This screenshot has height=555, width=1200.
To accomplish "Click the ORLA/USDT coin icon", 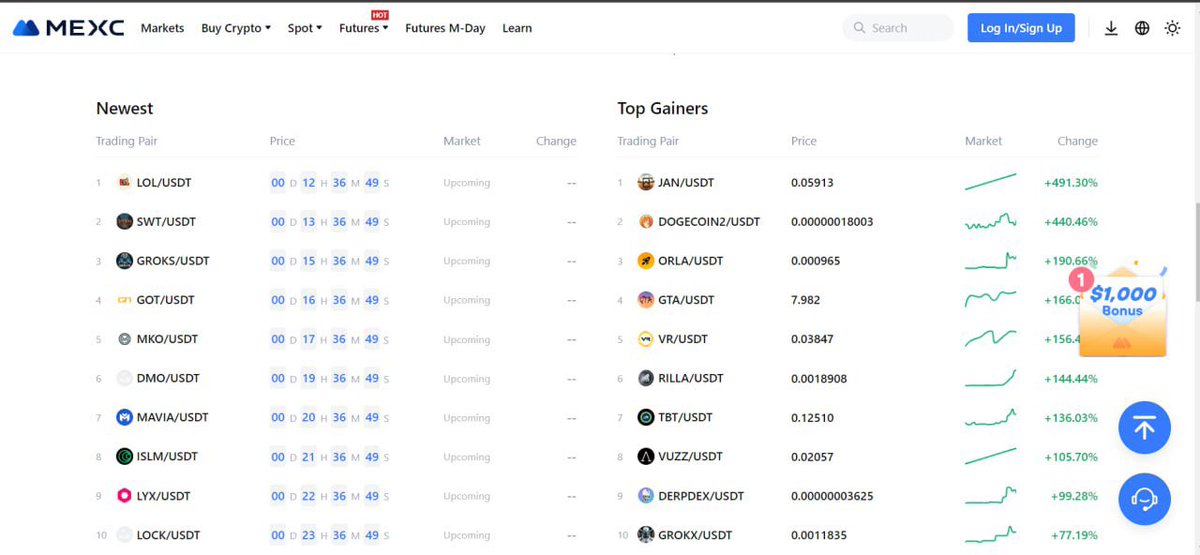I will click(646, 261).
